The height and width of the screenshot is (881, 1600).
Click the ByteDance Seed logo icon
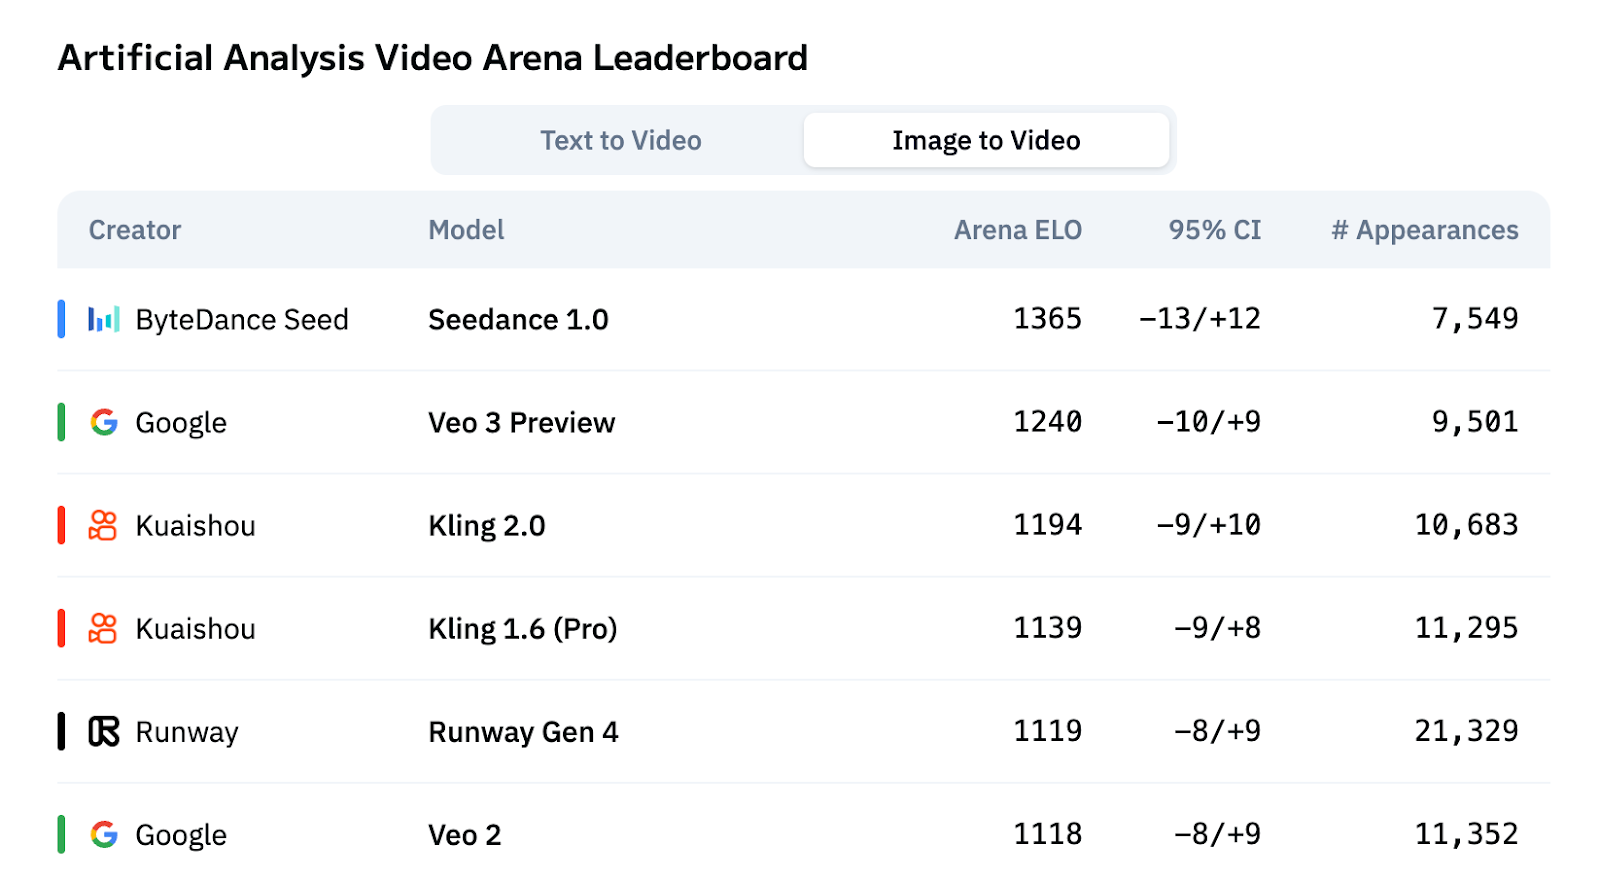104,319
